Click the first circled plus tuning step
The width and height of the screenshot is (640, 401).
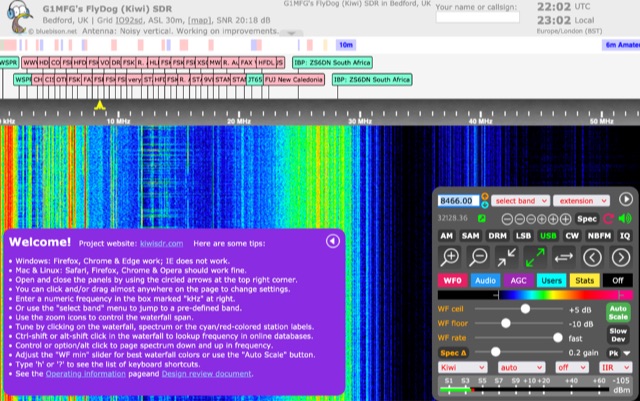point(542,219)
